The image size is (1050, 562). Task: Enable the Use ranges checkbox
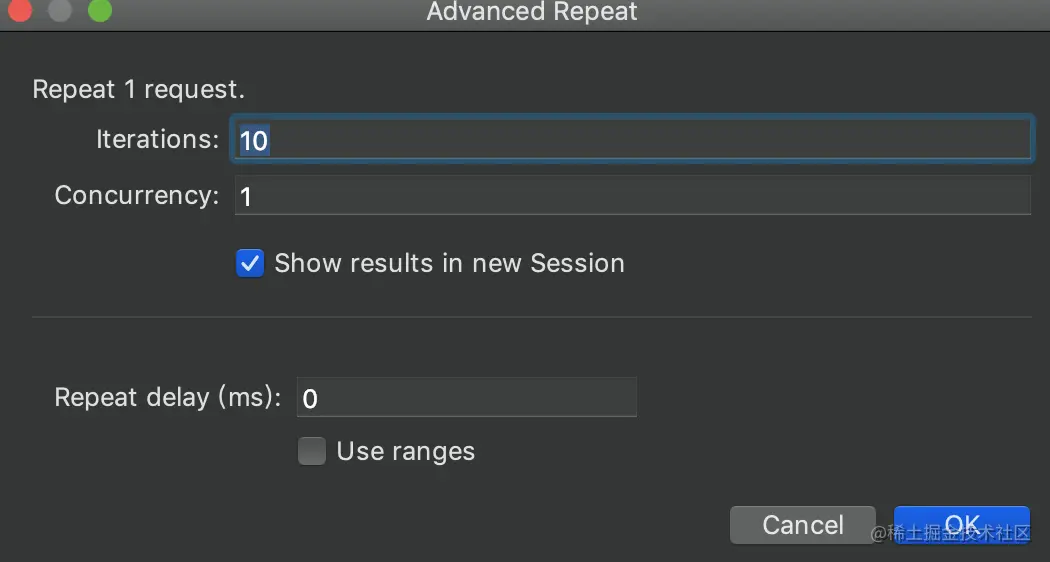click(x=312, y=452)
